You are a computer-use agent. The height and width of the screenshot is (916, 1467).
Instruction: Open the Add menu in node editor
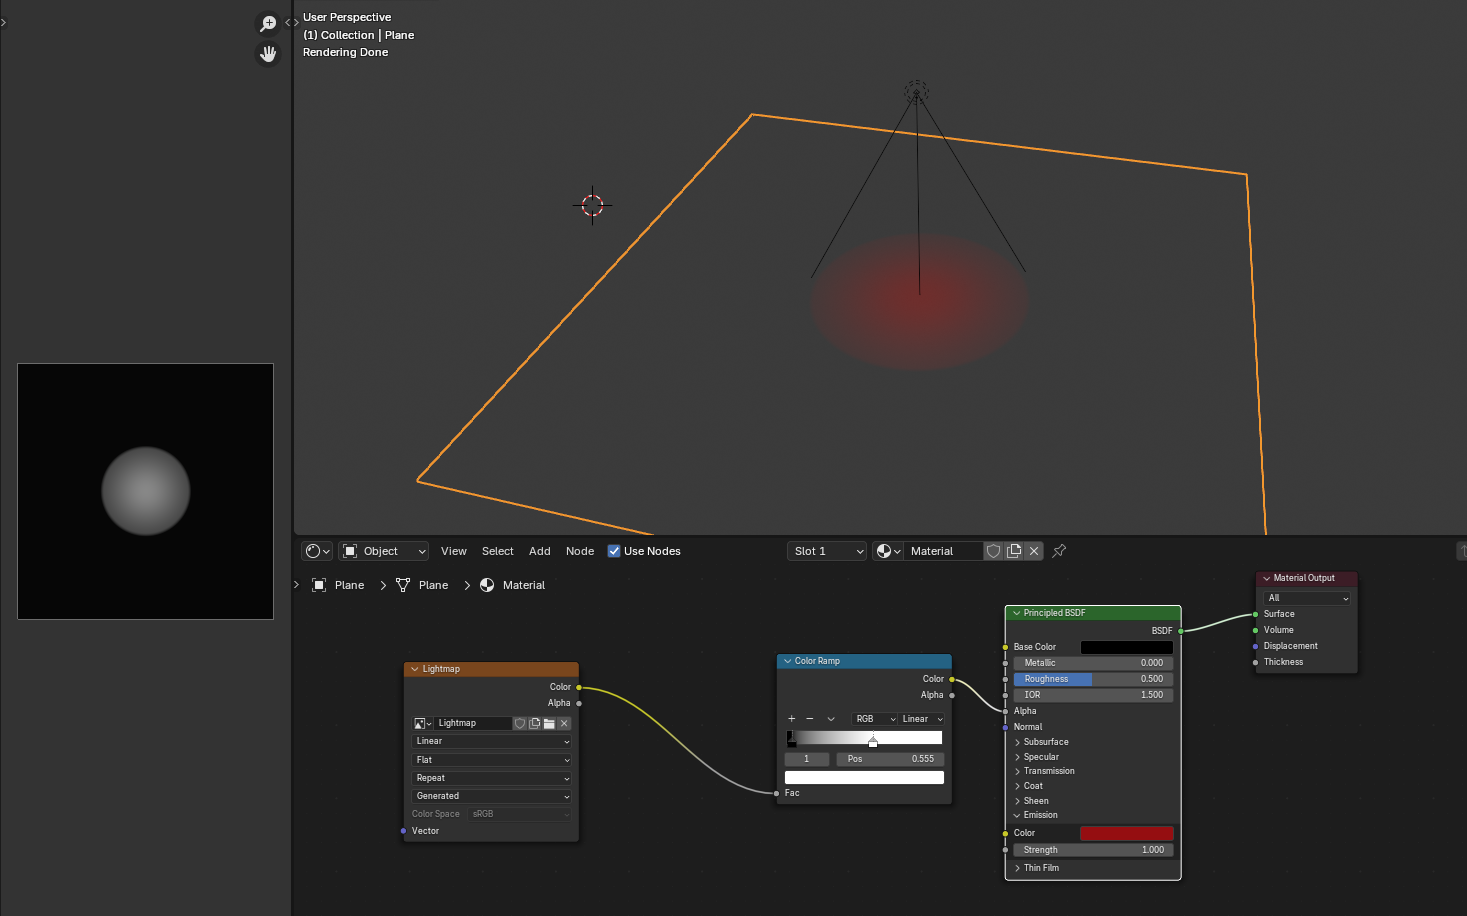click(x=539, y=551)
